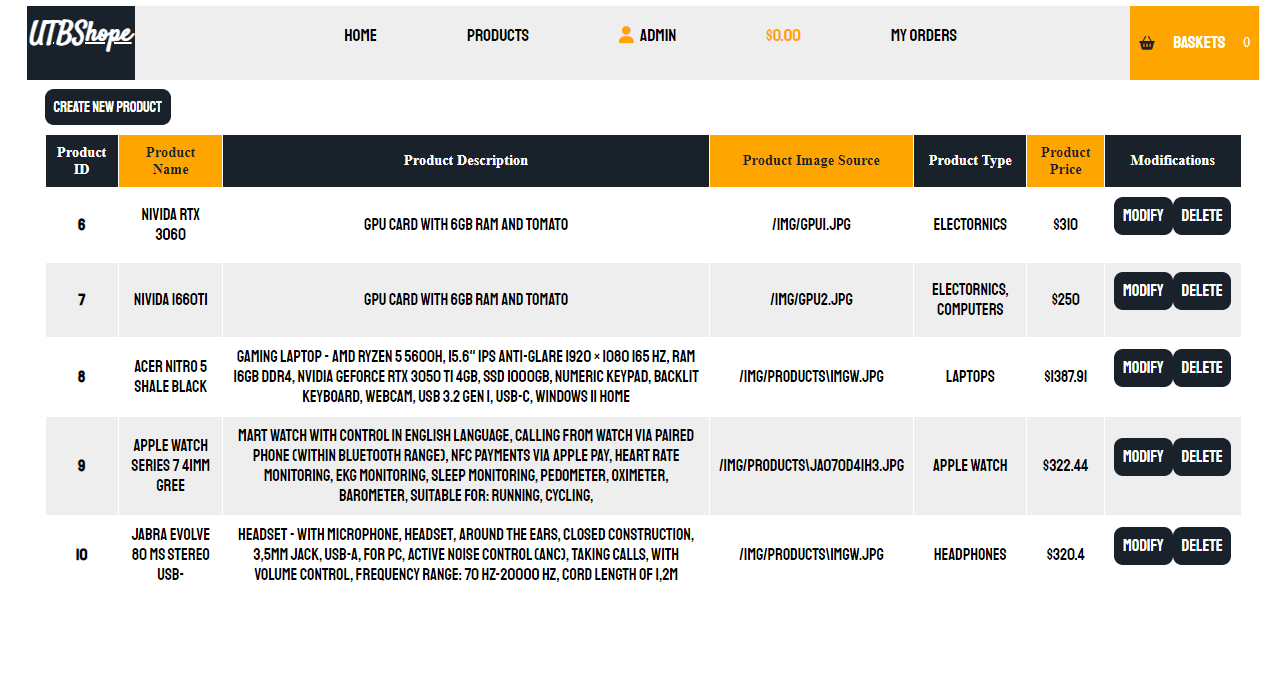Screen dimensions: 1285x693
Task: Go to the Home page
Action: pos(360,35)
